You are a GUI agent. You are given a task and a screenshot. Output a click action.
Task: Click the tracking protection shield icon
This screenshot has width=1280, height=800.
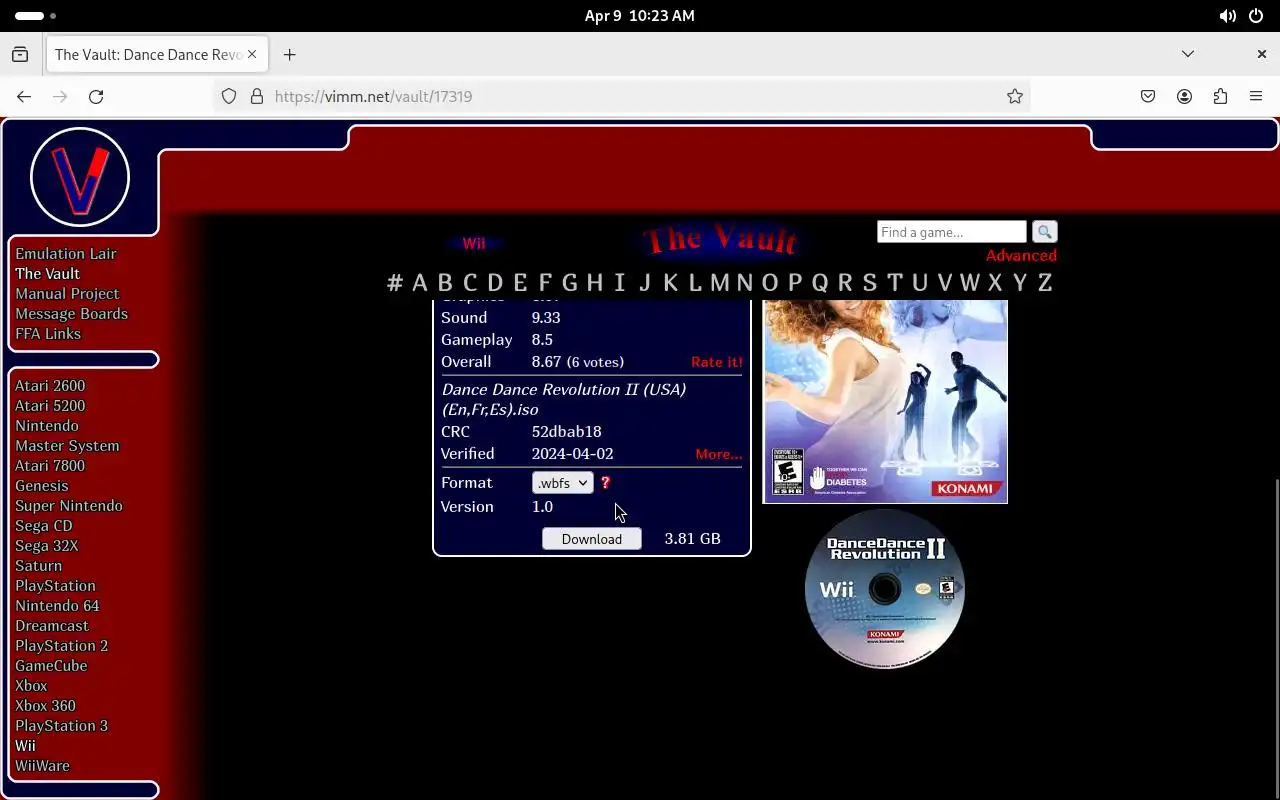pyautogui.click(x=229, y=96)
